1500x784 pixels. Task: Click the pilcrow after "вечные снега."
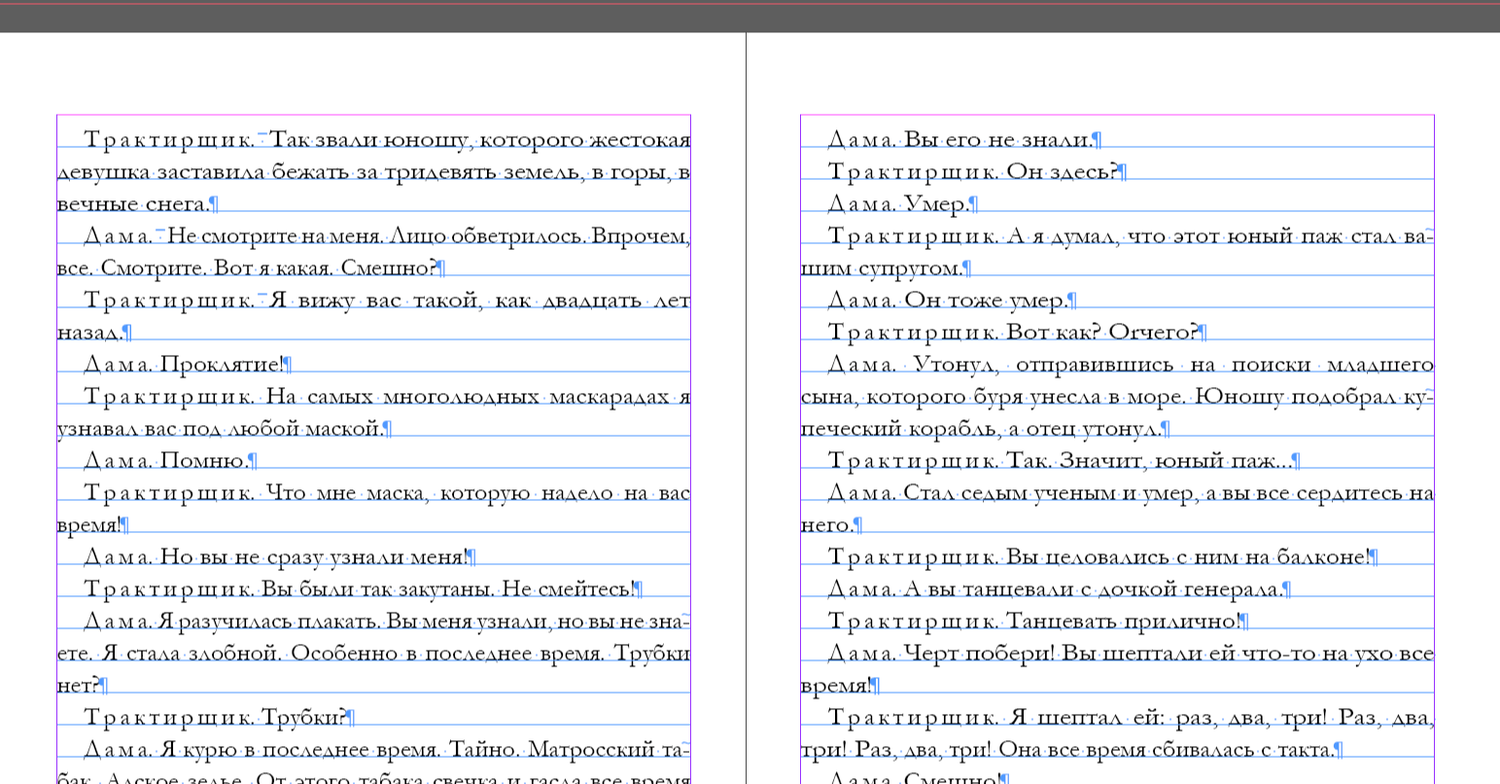(213, 205)
